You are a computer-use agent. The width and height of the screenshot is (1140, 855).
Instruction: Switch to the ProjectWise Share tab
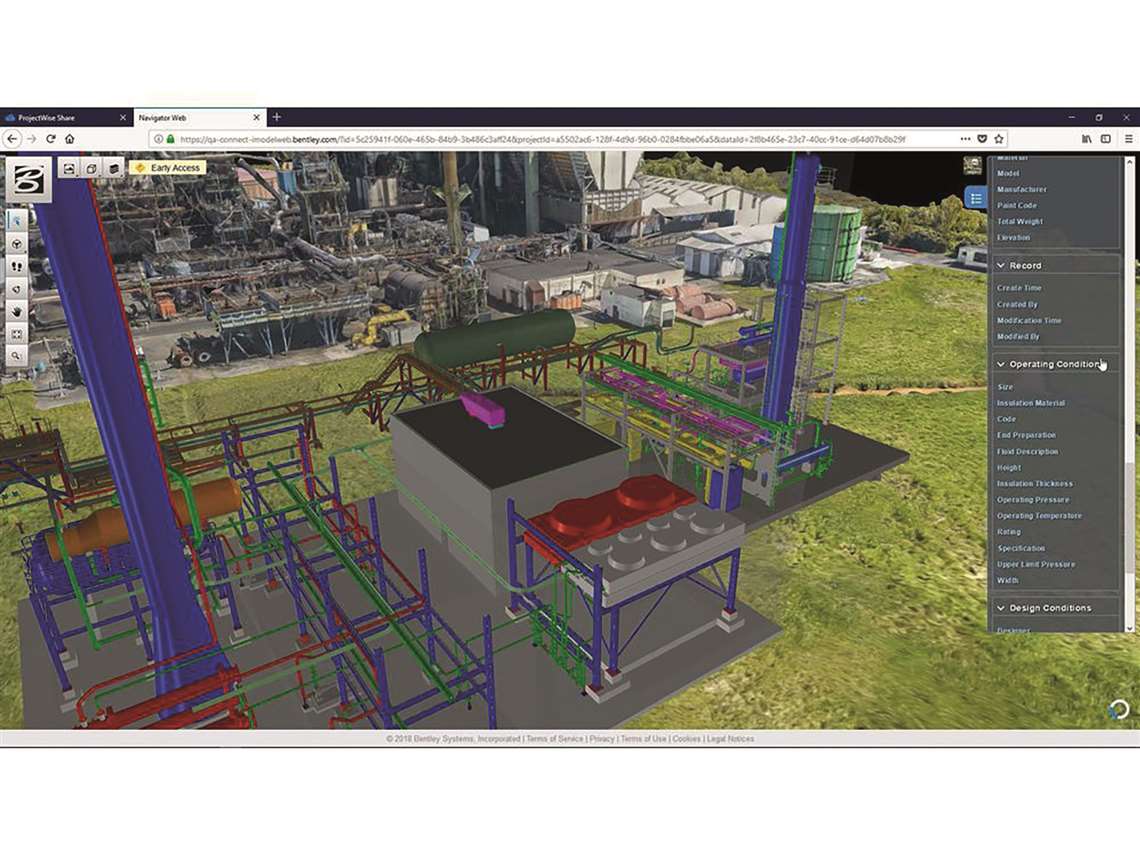click(x=60, y=118)
